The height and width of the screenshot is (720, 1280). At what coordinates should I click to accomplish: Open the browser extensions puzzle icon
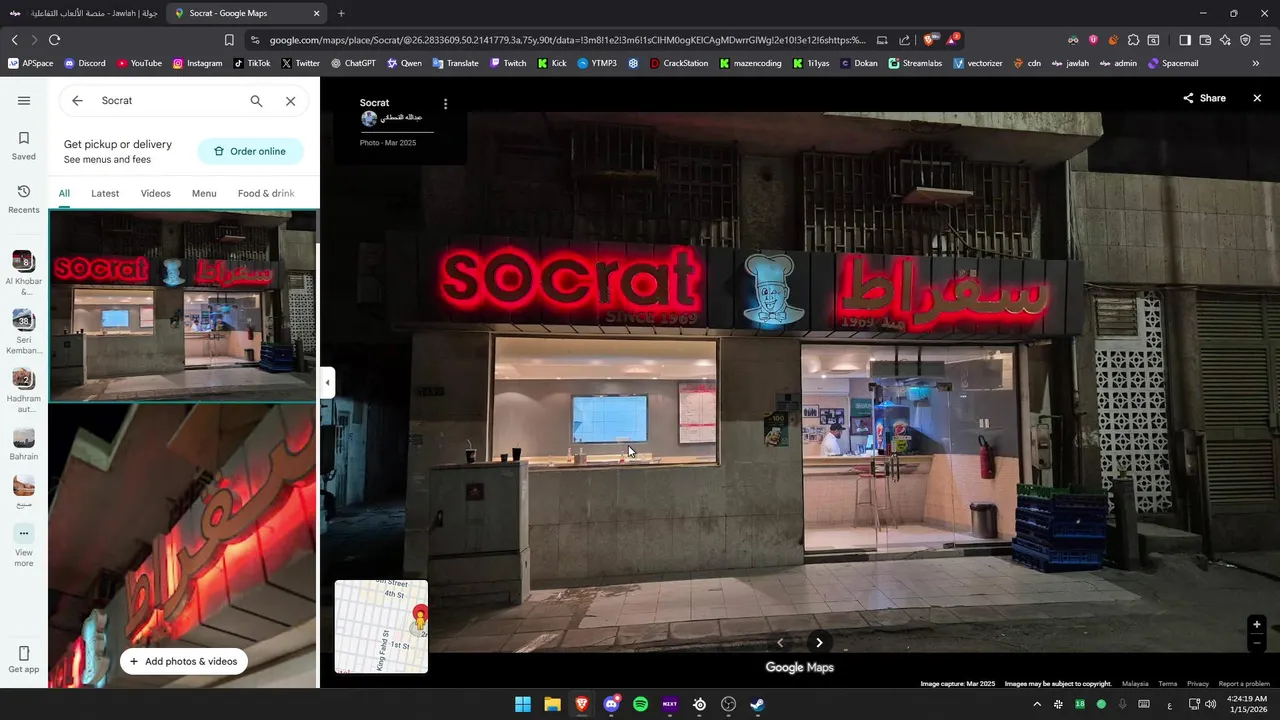pyautogui.click(x=1133, y=40)
